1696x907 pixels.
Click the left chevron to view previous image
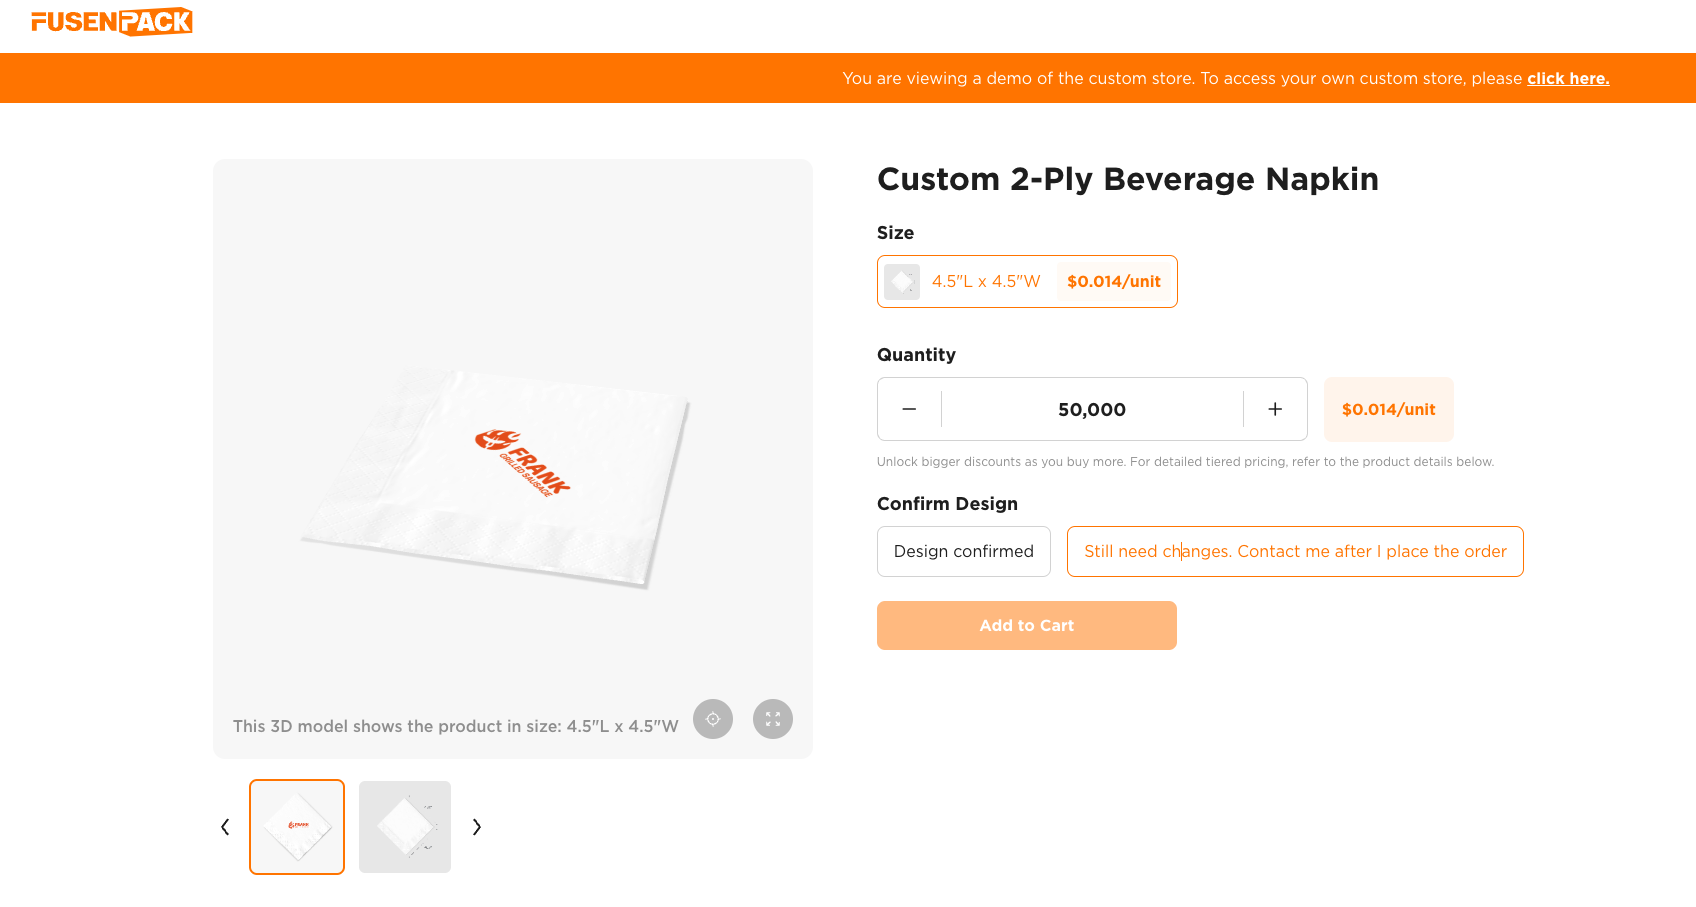point(224,827)
